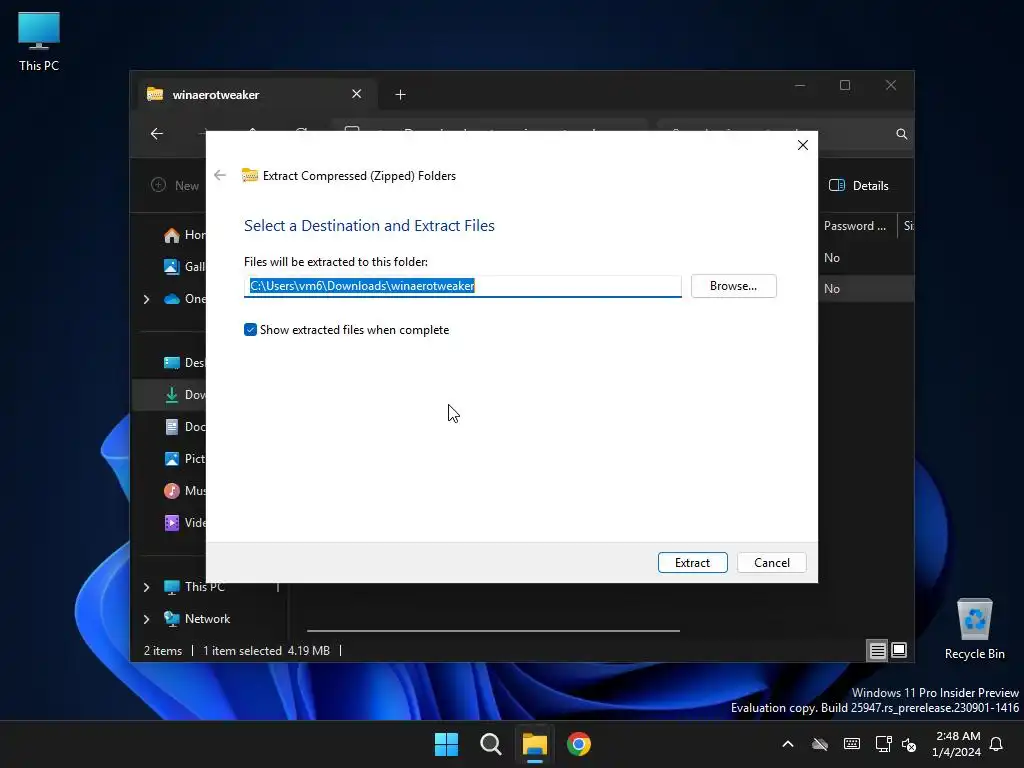1024x768 pixels.
Task: Open This PC desktop icon
Action: pos(39,41)
